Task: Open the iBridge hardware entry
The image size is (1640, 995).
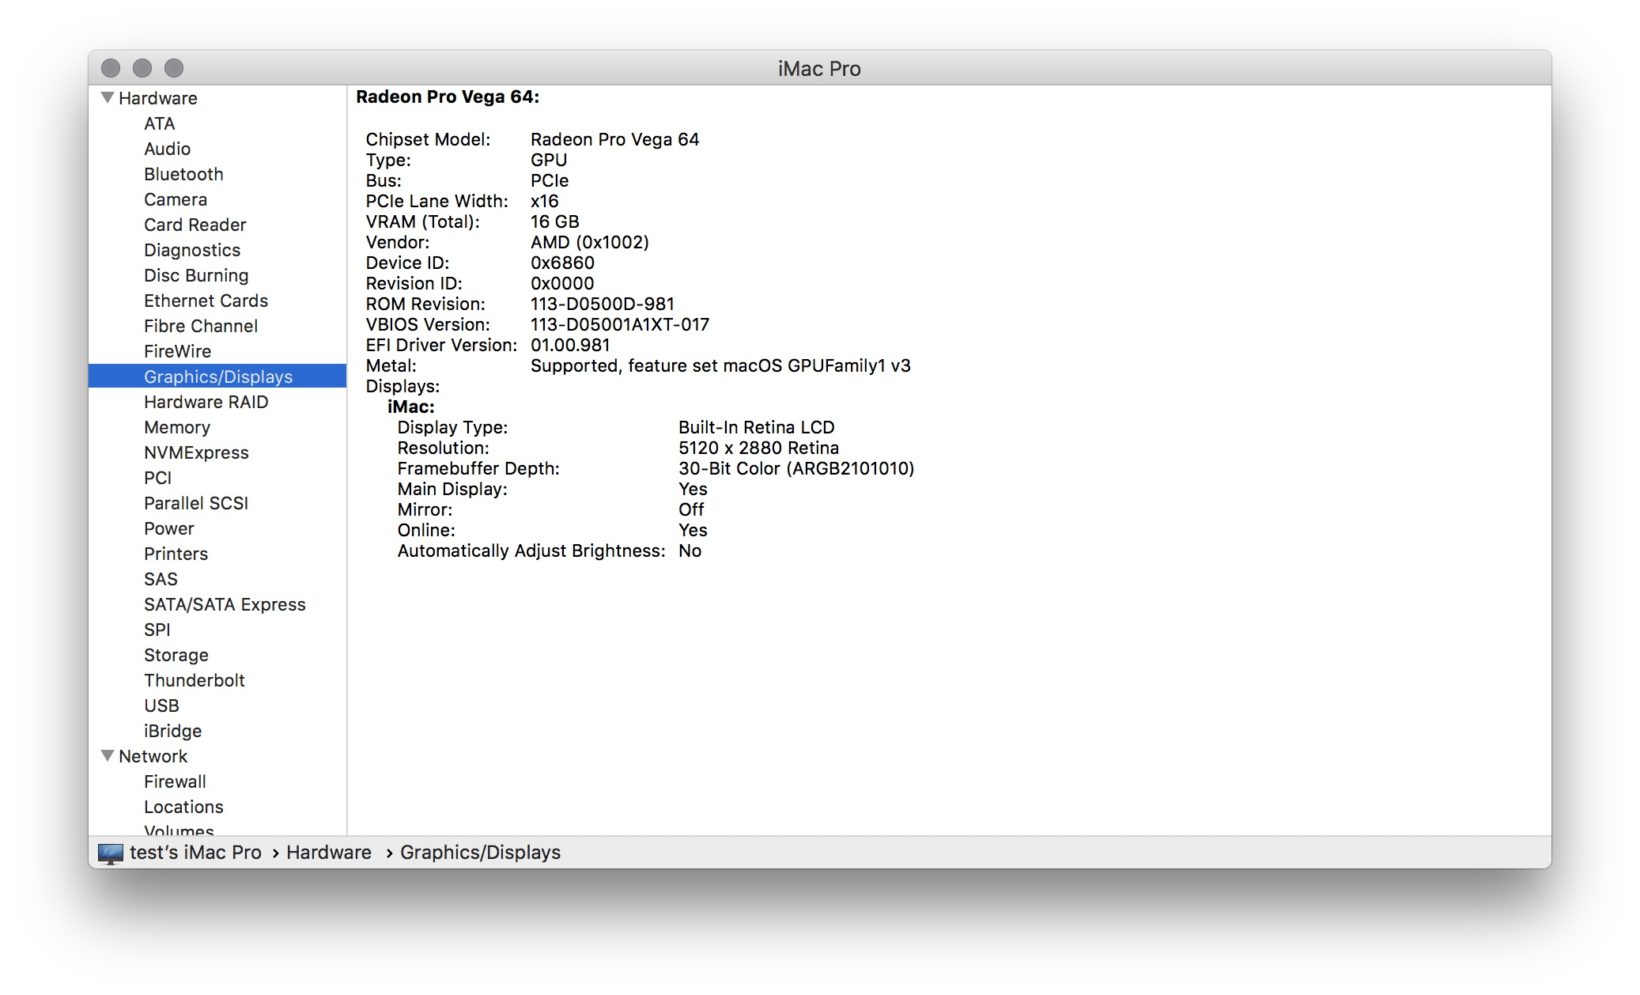Action: [x=172, y=731]
